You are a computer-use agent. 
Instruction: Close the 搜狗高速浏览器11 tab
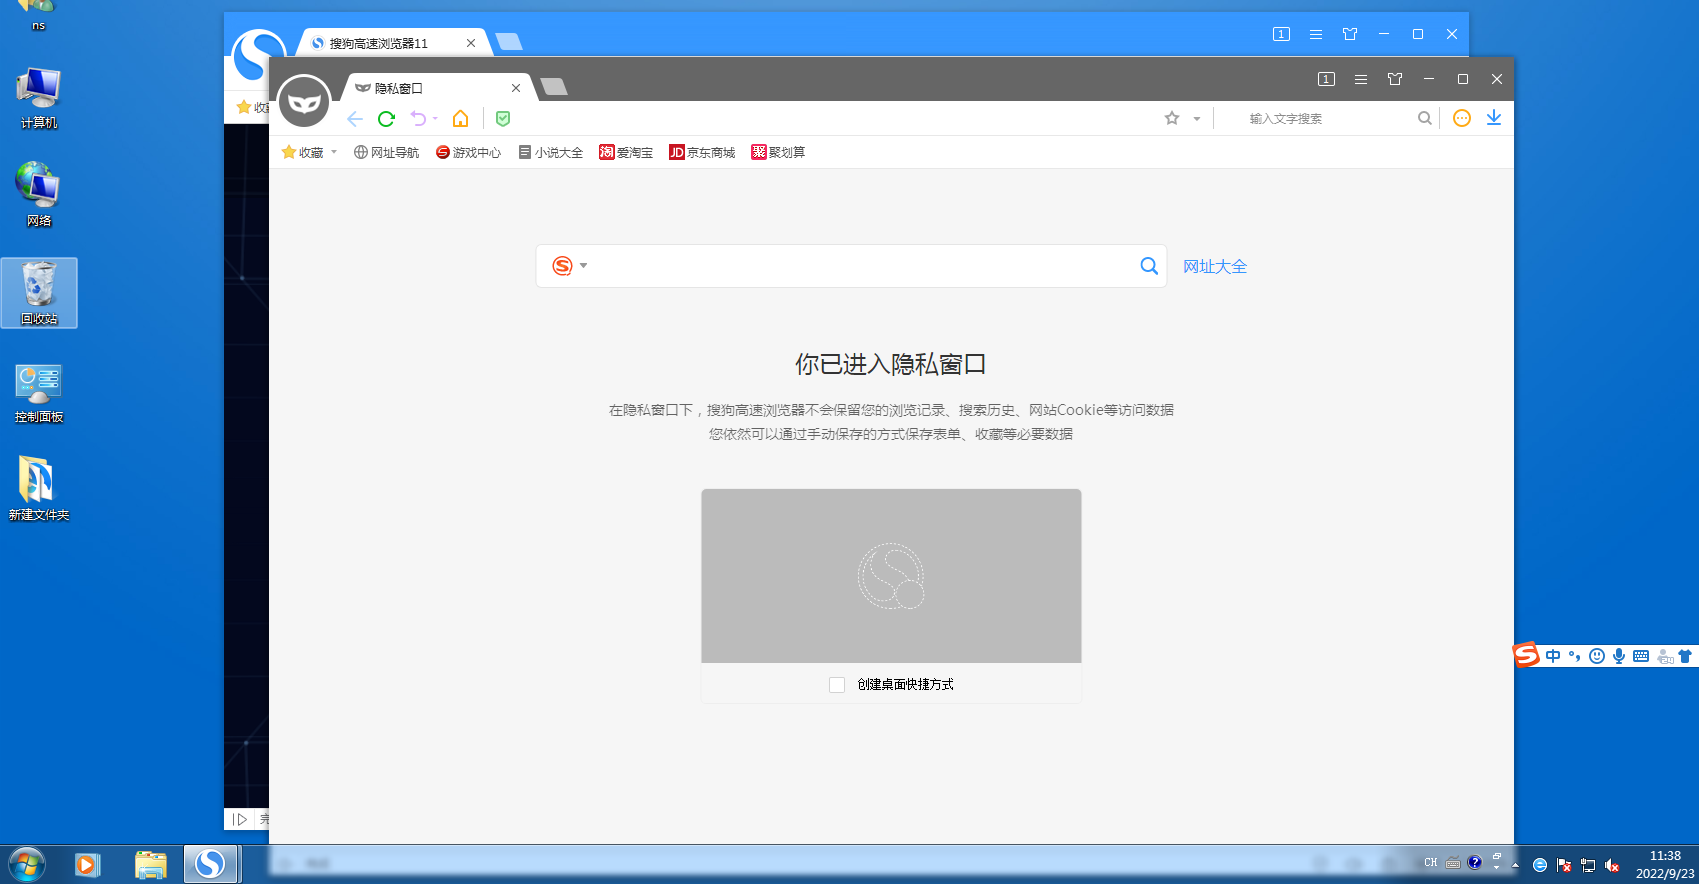[x=471, y=43]
